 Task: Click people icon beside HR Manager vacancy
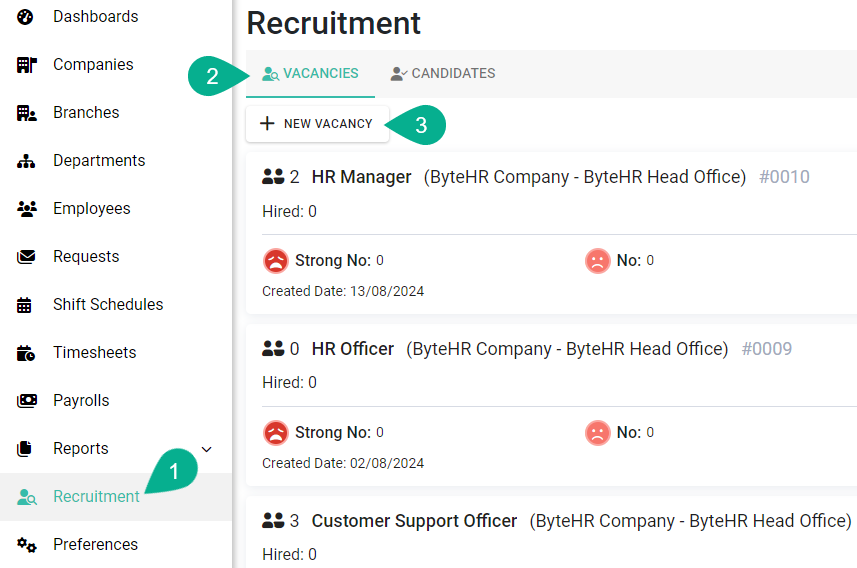[x=273, y=177]
